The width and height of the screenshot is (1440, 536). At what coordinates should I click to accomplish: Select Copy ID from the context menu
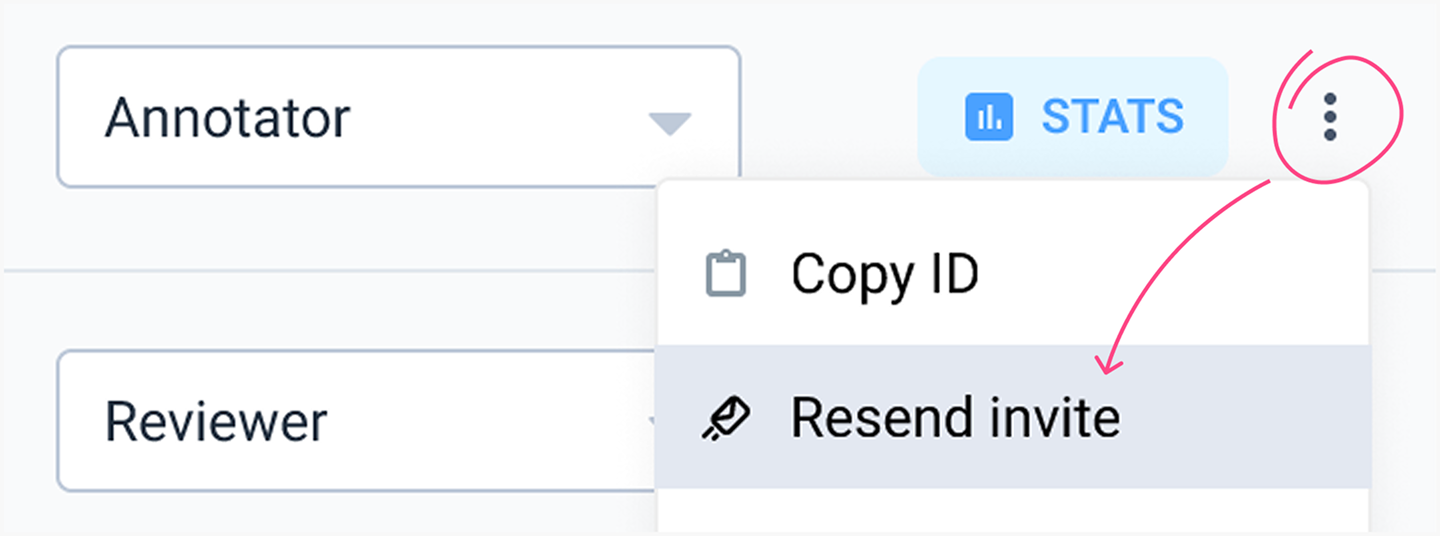[884, 274]
